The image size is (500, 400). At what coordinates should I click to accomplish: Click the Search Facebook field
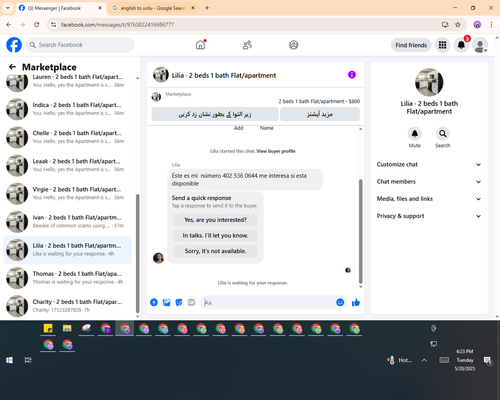[80, 45]
